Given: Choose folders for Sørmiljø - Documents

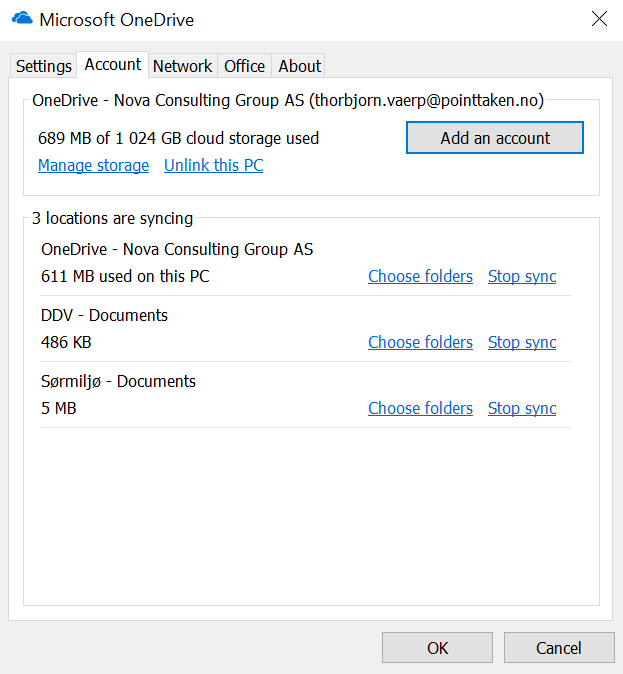Looking at the screenshot, I should pyautogui.click(x=420, y=408).
